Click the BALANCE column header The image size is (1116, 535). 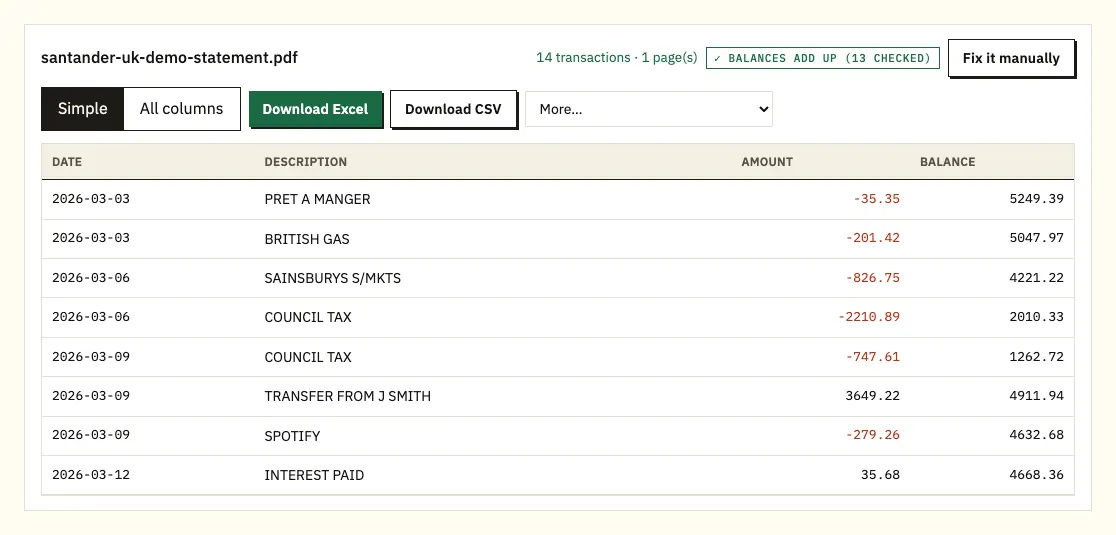point(947,162)
